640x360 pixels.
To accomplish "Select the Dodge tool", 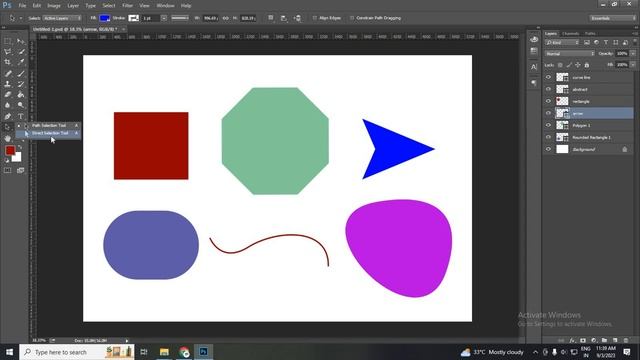I will tap(21, 105).
